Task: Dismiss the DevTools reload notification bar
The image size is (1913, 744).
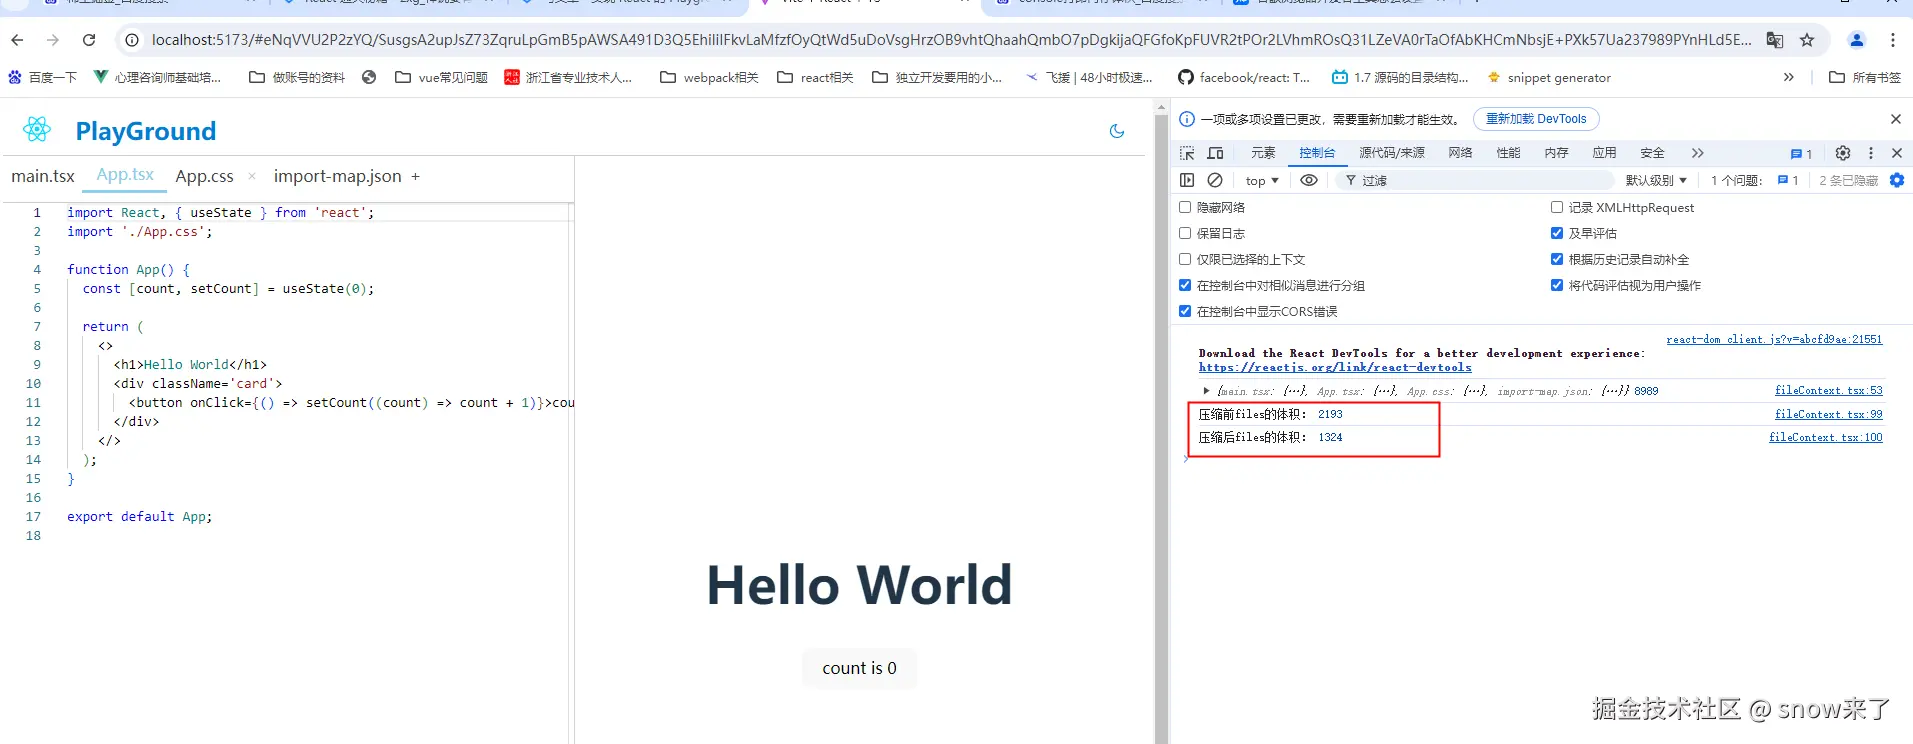Action: pos(1895,119)
